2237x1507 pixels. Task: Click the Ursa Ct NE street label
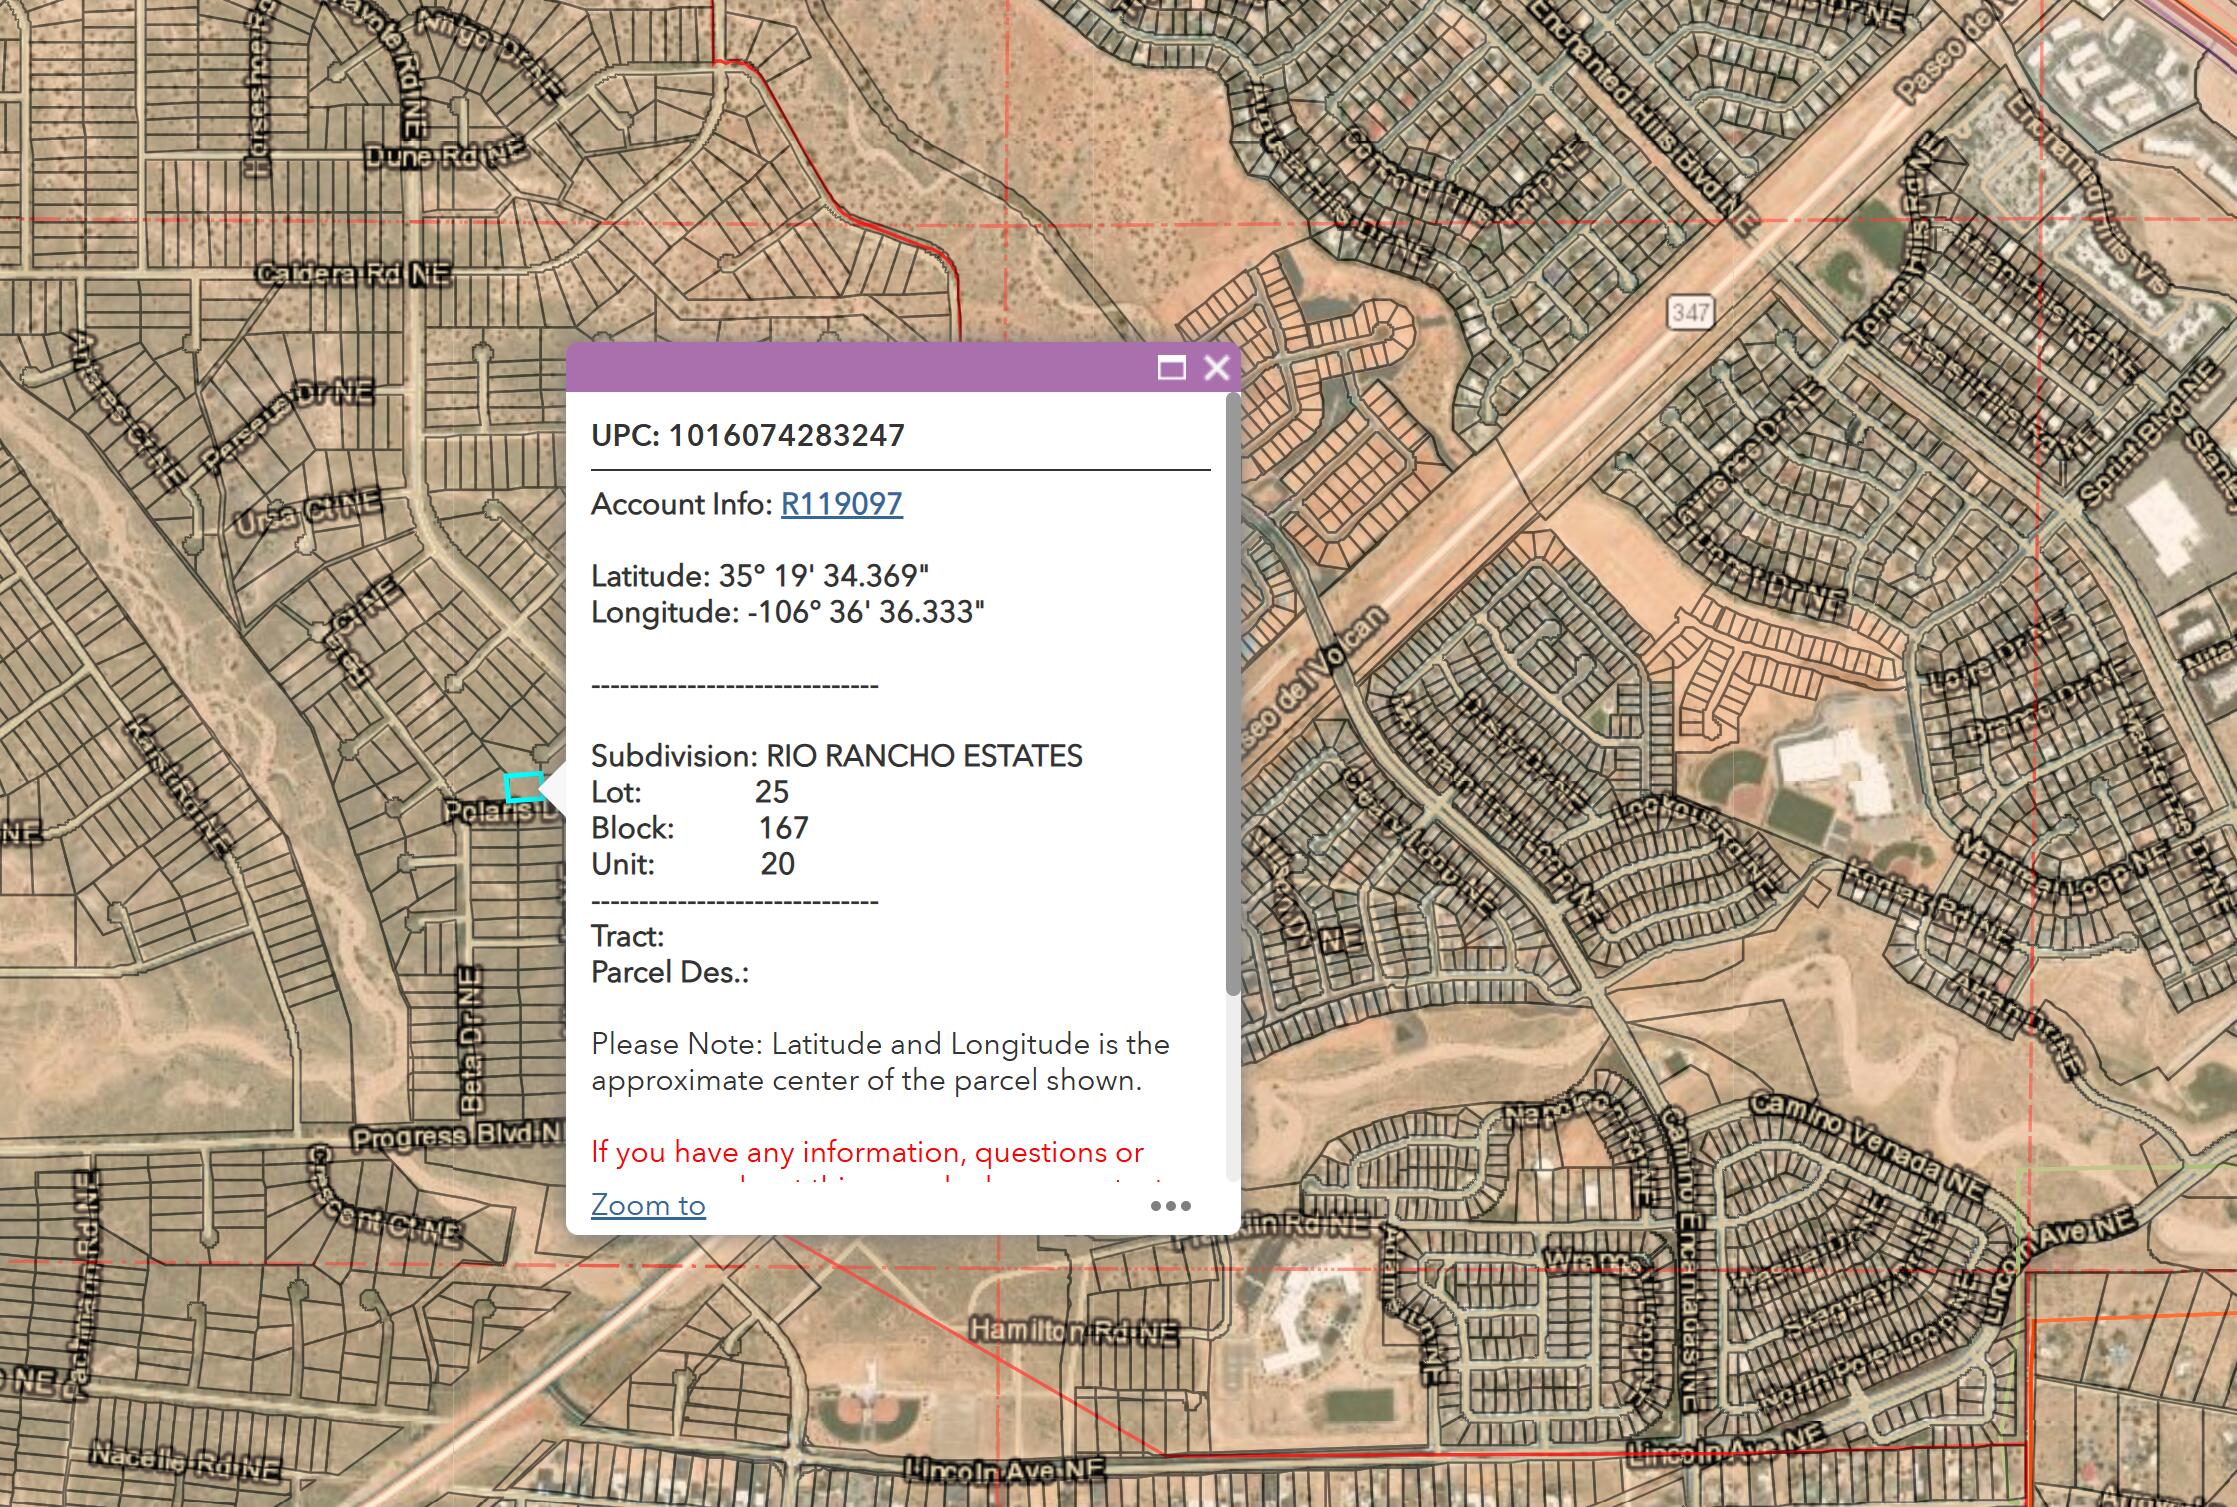click(308, 511)
